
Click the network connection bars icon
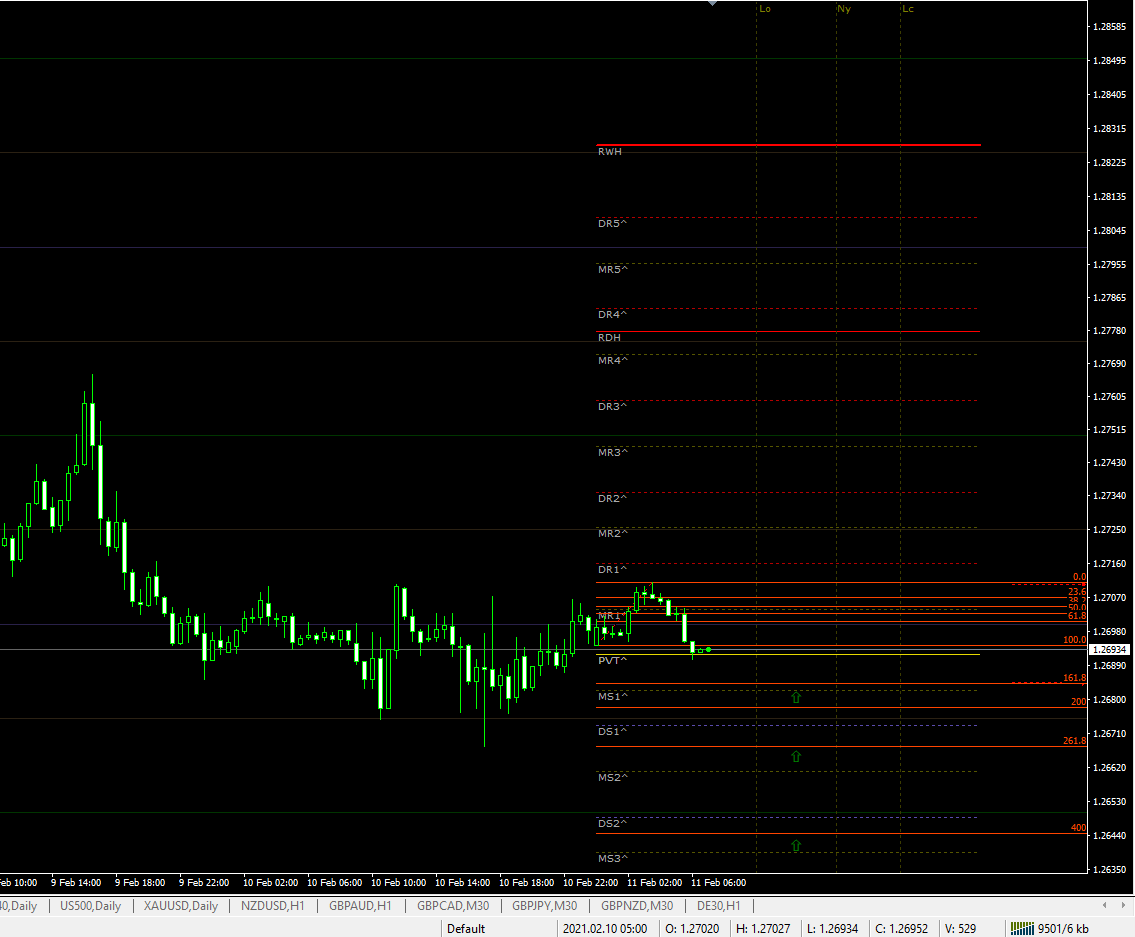coord(1022,928)
